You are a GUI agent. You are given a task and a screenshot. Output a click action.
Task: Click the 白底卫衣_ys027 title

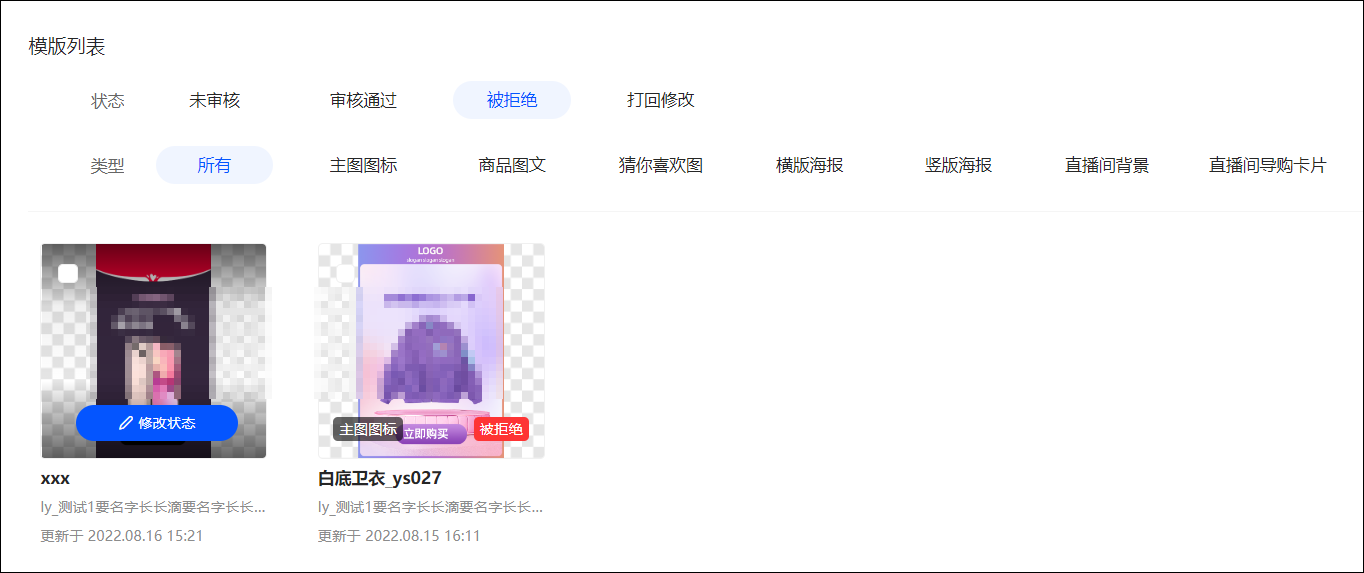coord(380,478)
